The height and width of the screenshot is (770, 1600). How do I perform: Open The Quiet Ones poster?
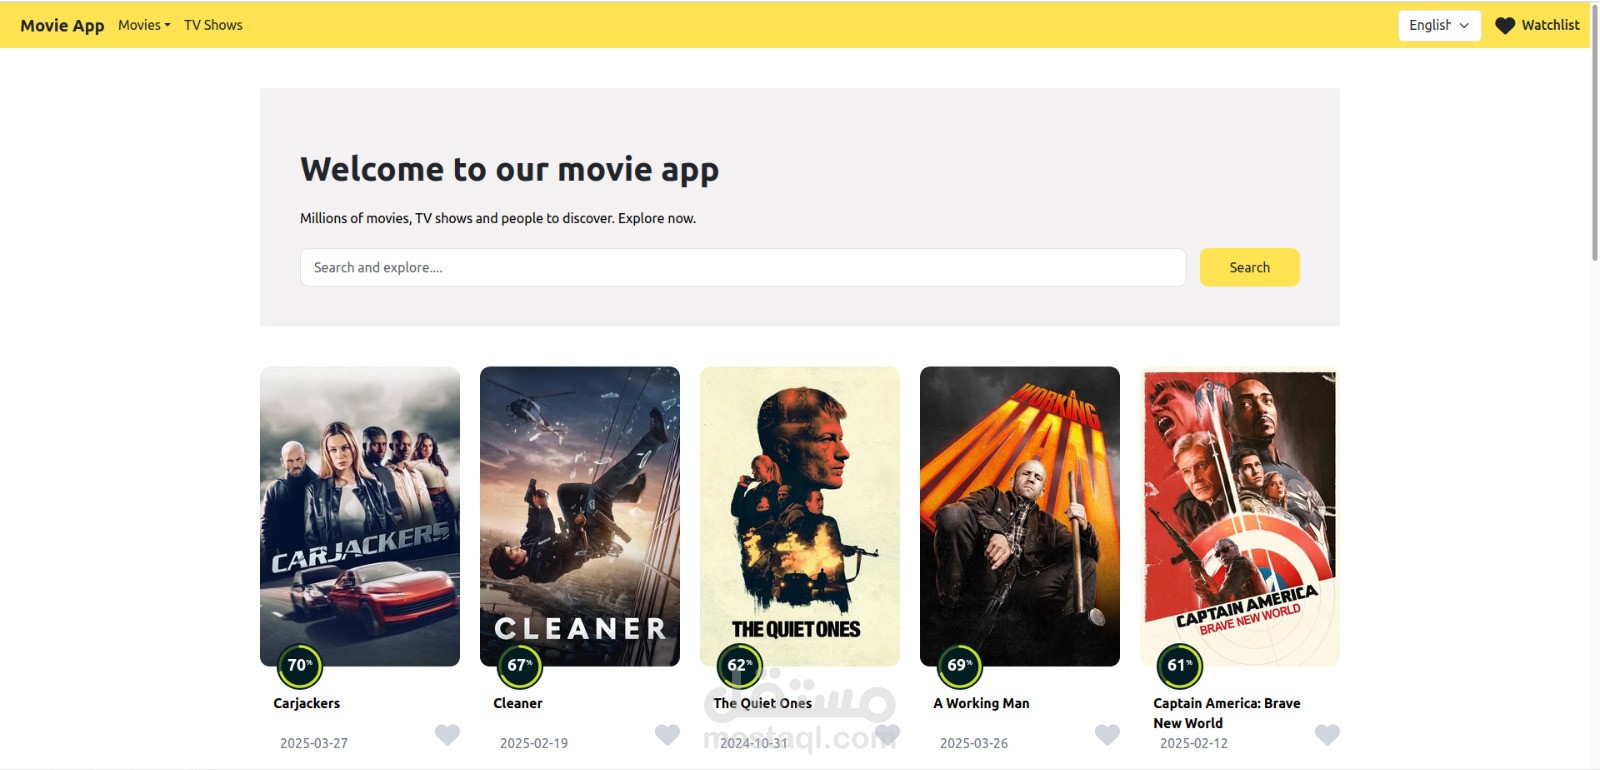[800, 516]
